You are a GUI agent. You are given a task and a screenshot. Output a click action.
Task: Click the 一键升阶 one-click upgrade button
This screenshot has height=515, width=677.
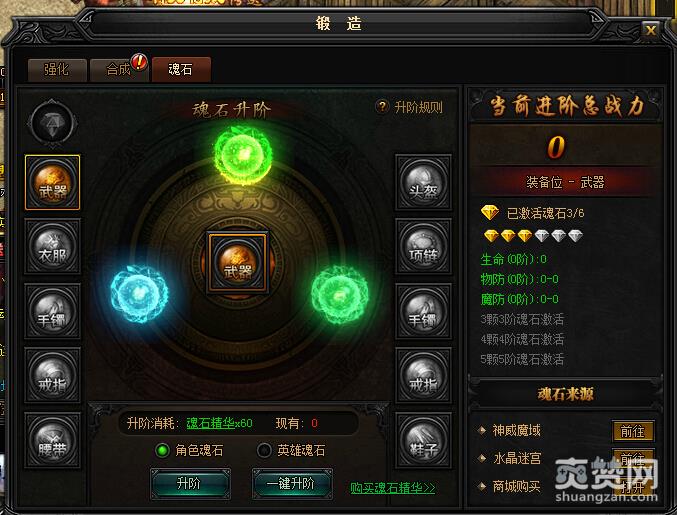(292, 483)
